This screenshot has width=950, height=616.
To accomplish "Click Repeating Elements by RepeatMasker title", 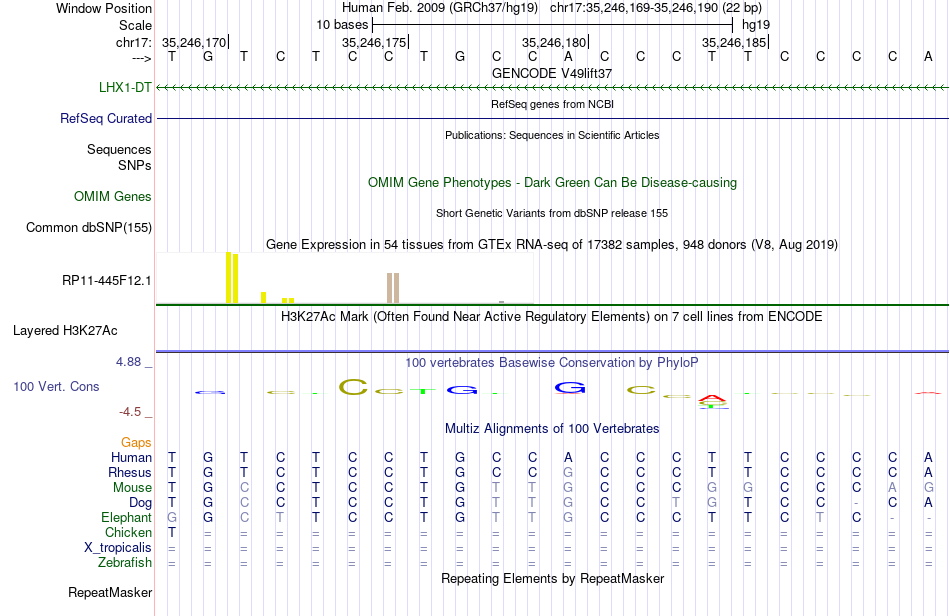I will pos(552,578).
